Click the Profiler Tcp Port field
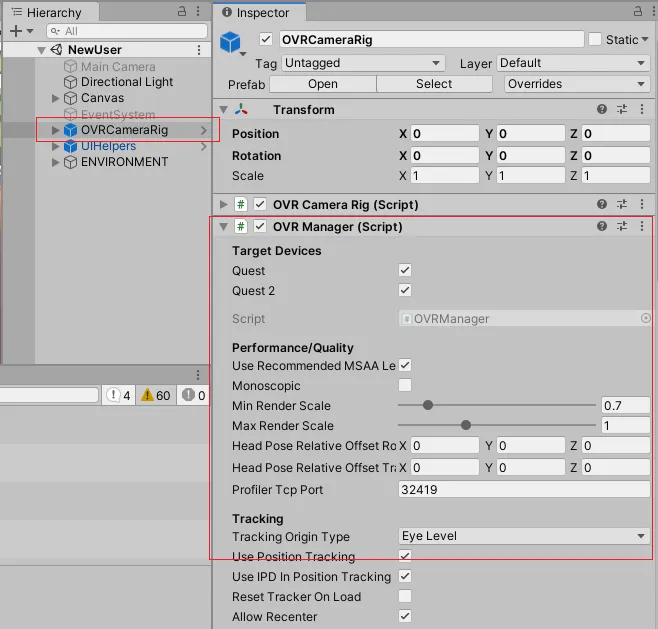Screen dimensions: 658x629 (524, 489)
